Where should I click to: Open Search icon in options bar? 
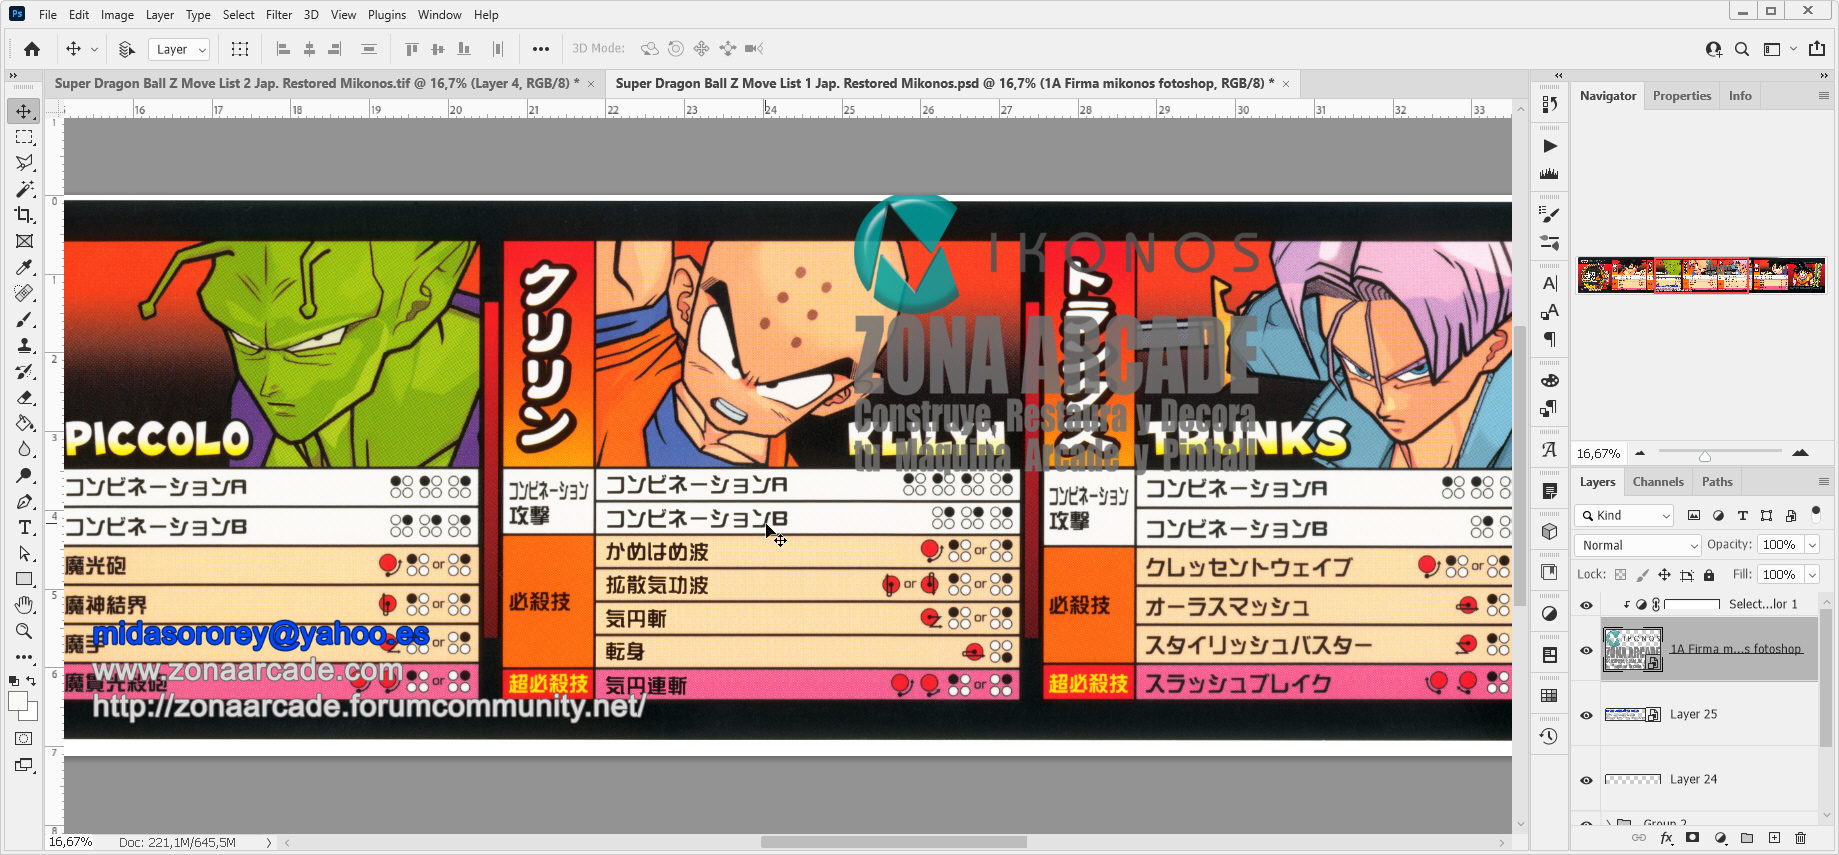pyautogui.click(x=1742, y=49)
